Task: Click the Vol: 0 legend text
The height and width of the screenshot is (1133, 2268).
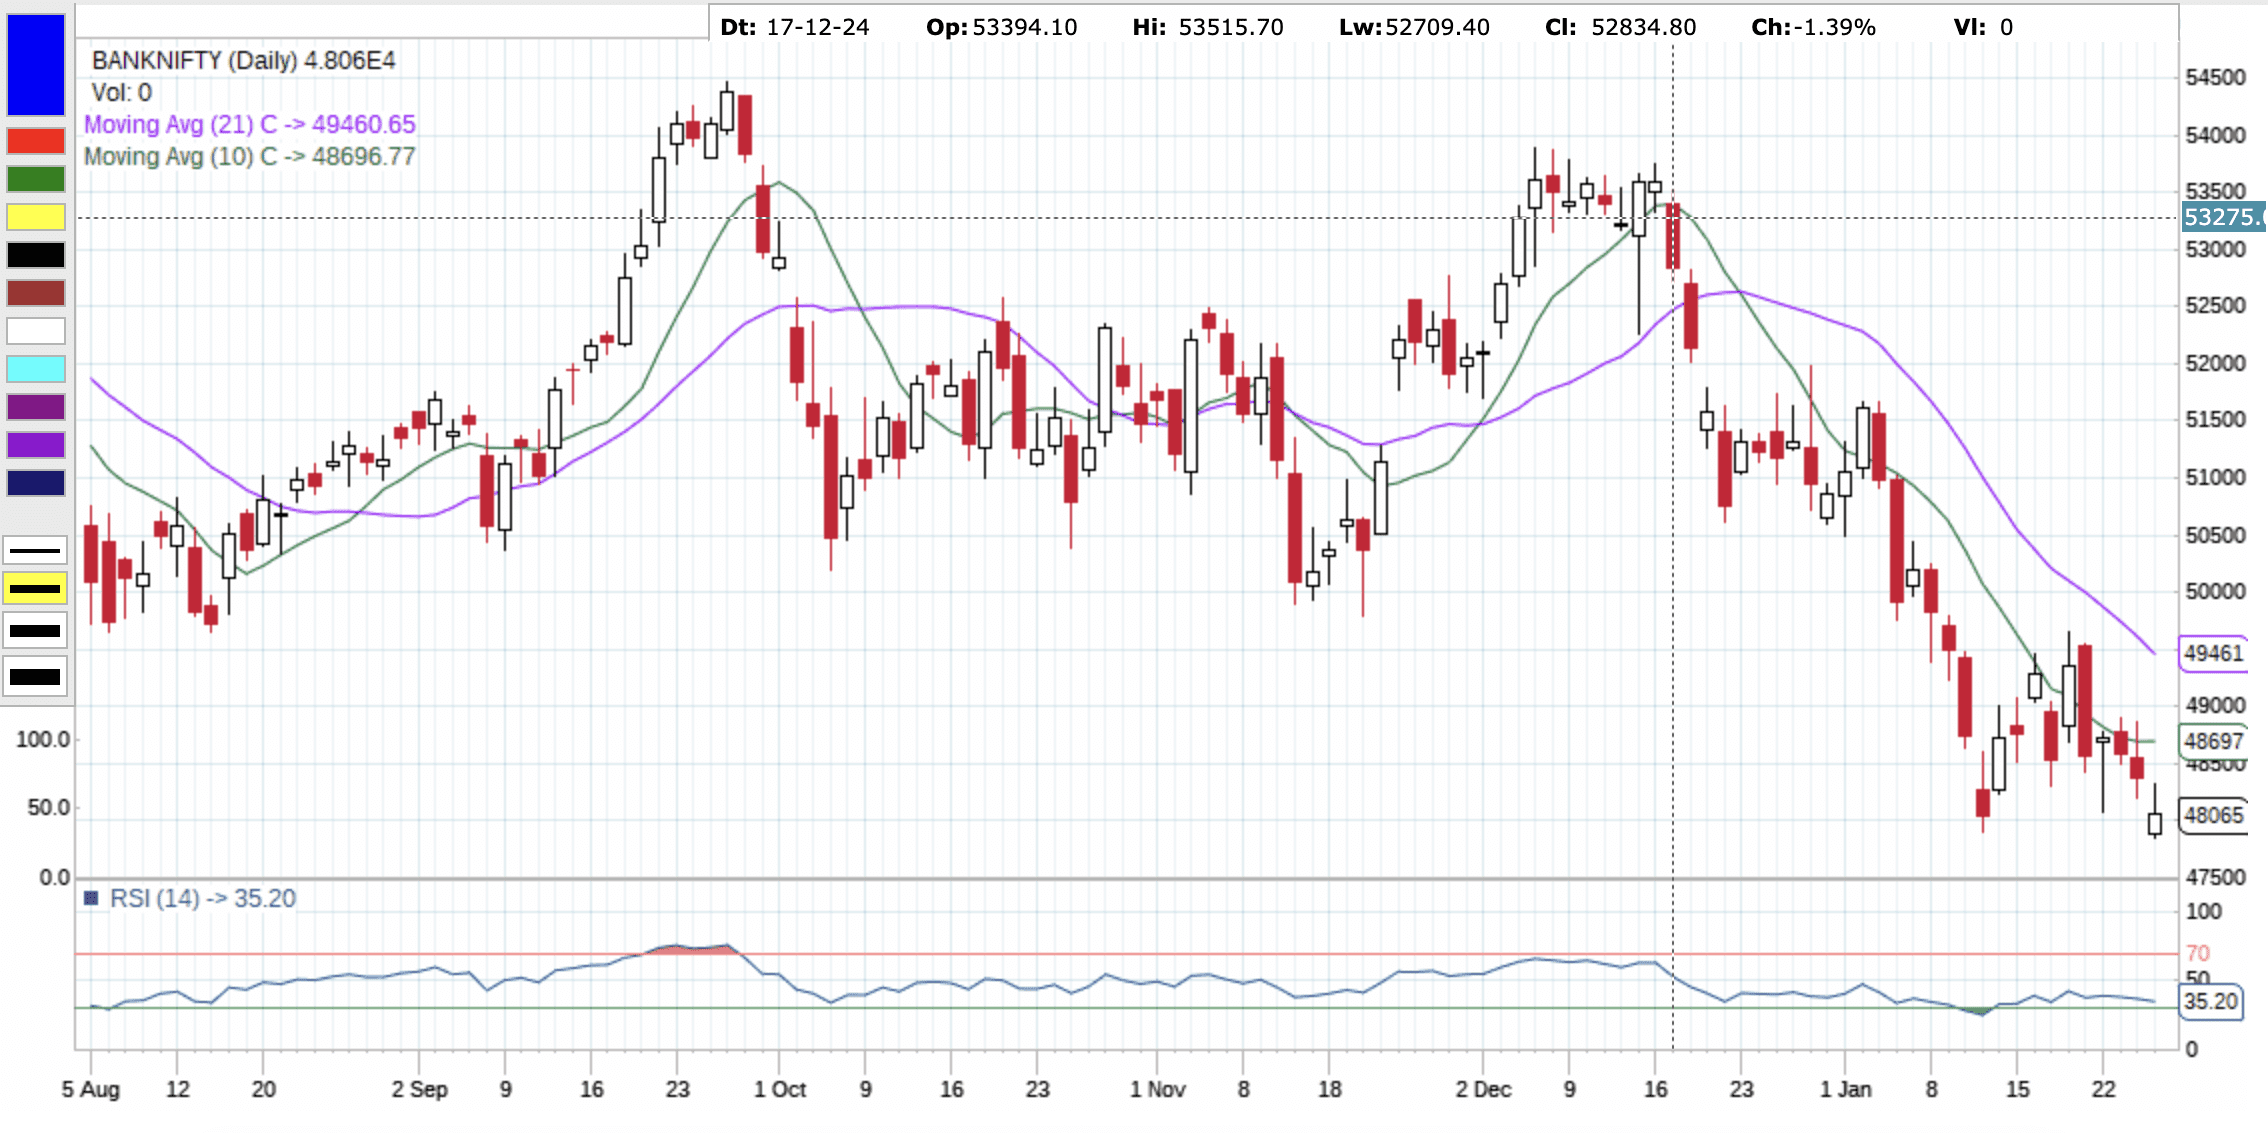Action: tap(121, 92)
